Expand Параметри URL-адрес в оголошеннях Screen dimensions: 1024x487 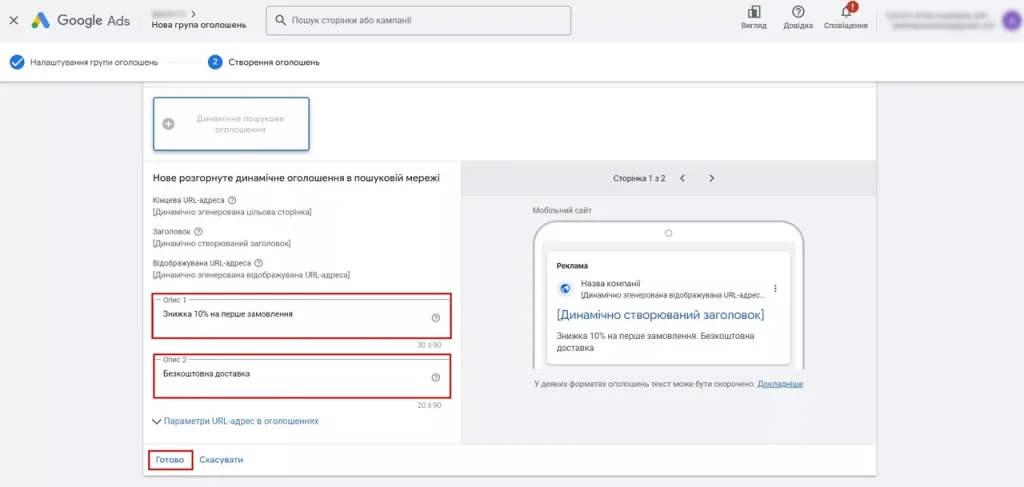(x=235, y=421)
